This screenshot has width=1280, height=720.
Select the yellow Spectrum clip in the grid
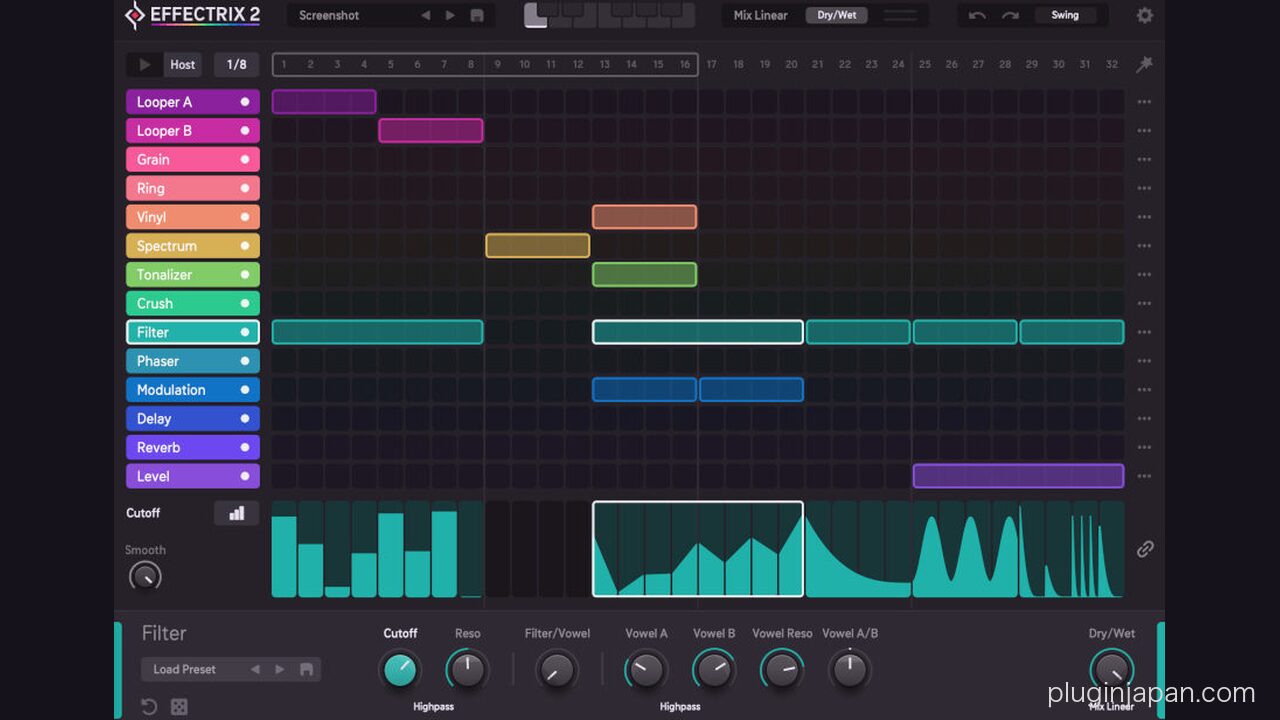(538, 246)
